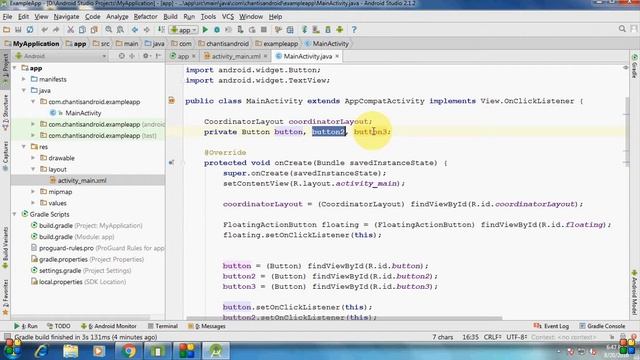The width and height of the screenshot is (640, 360).
Task: Open the Run tool window
Action: [26, 326]
